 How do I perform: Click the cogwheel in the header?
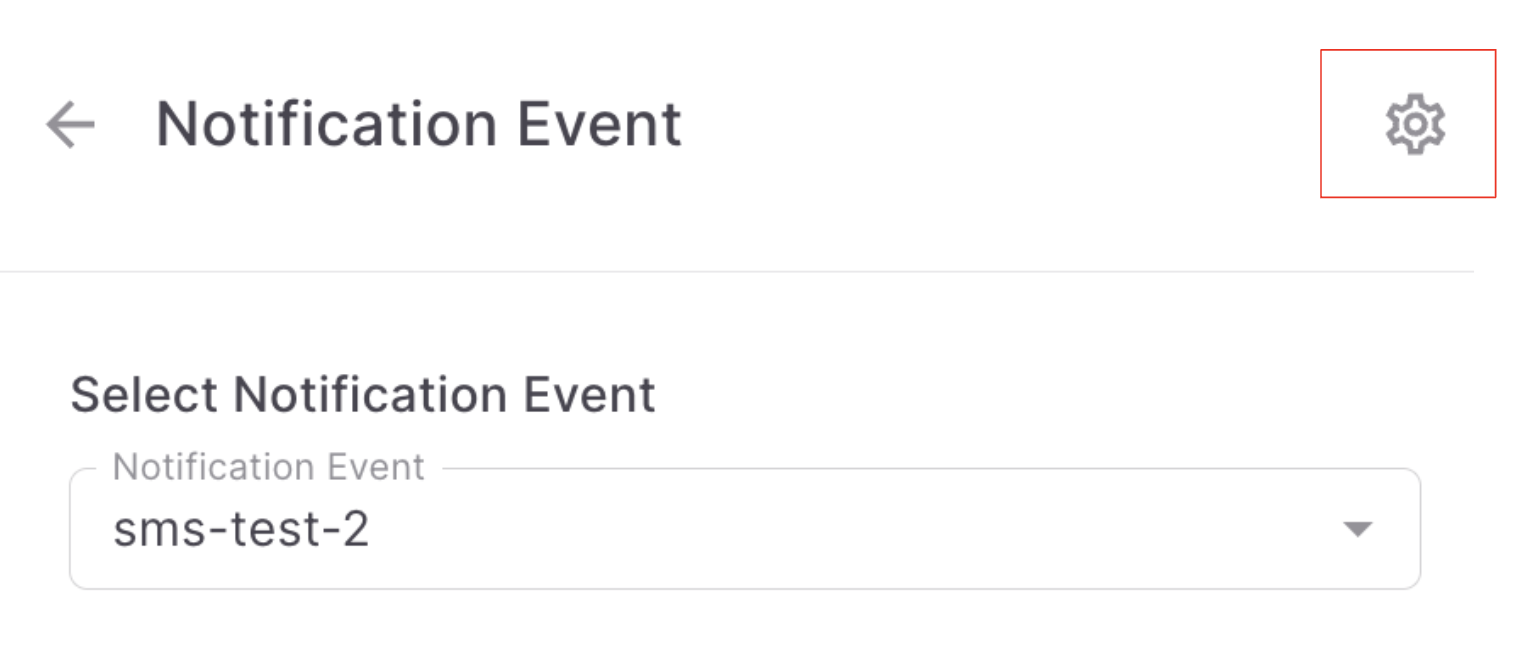click(1414, 125)
